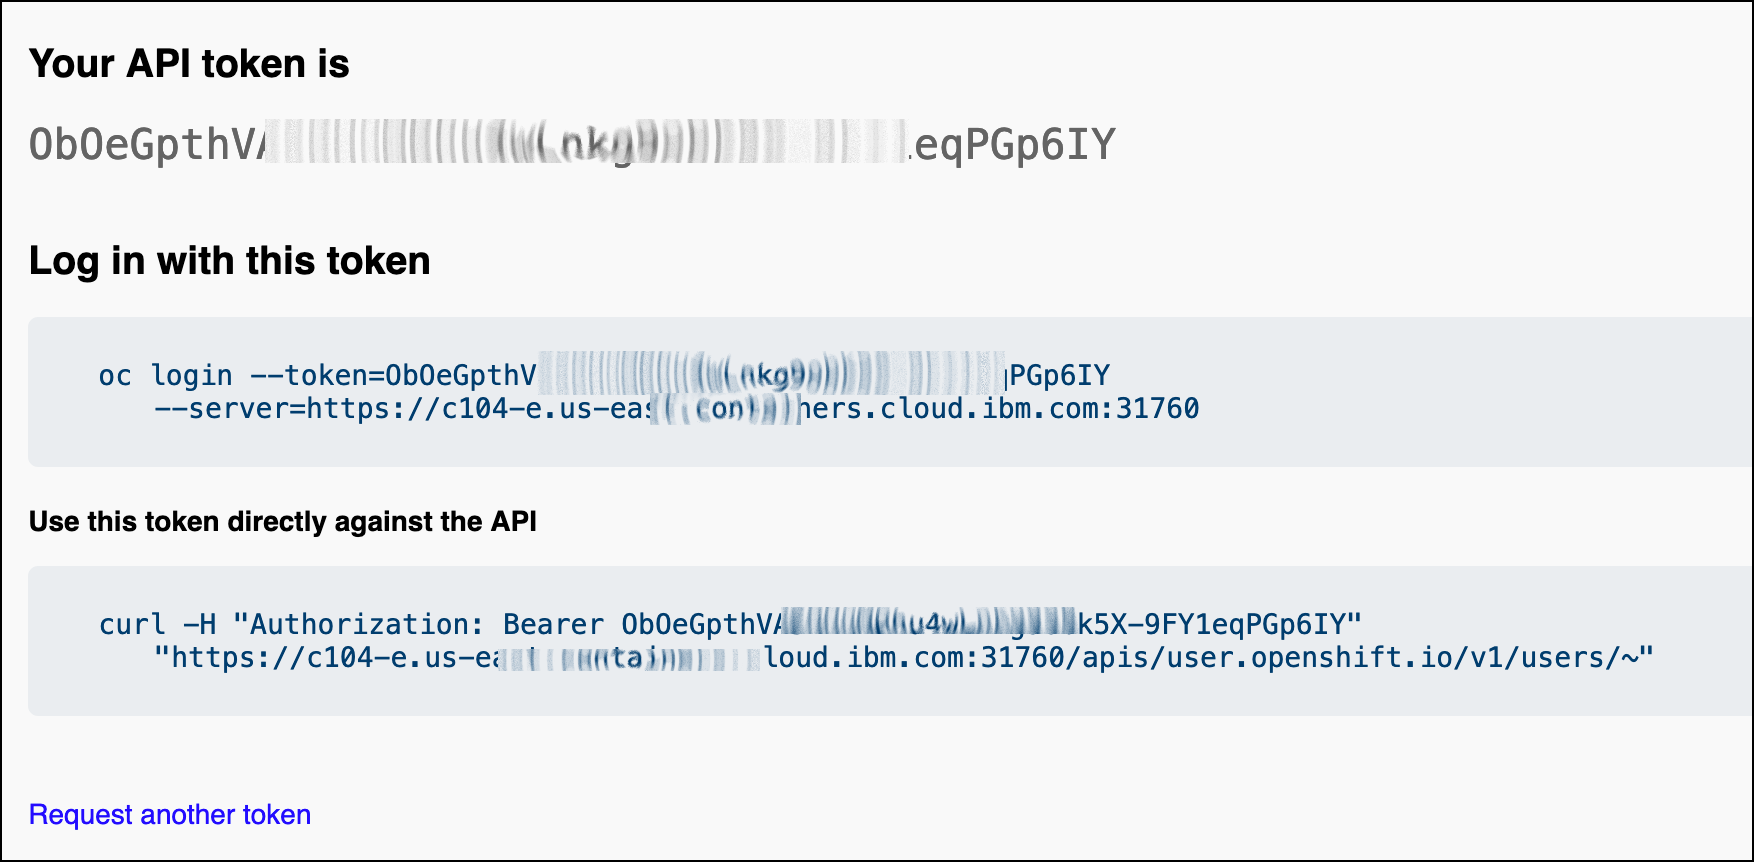This screenshot has height=862, width=1754.
Task: Click the start of the displayed API token ObOeGpthV
Action: click(x=146, y=145)
